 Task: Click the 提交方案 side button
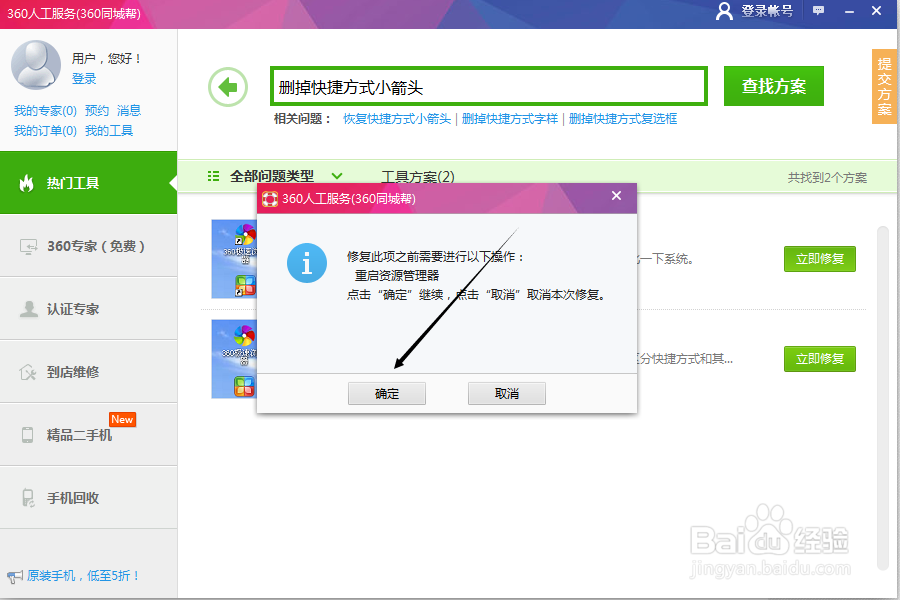pyautogui.click(x=882, y=88)
